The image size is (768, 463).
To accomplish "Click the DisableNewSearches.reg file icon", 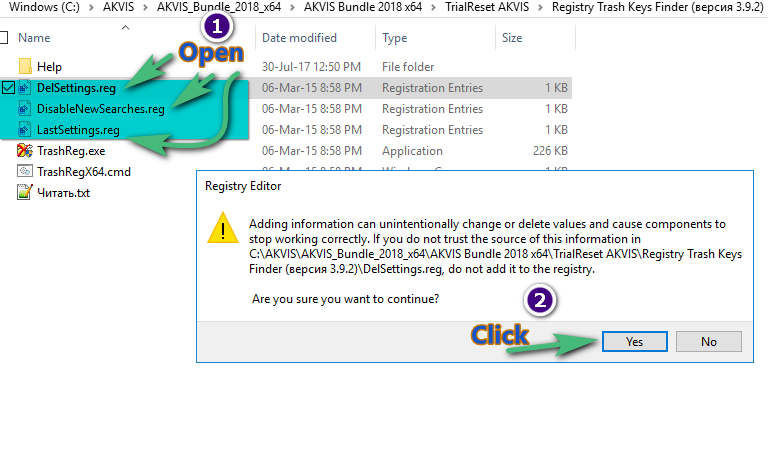I will click(25, 109).
